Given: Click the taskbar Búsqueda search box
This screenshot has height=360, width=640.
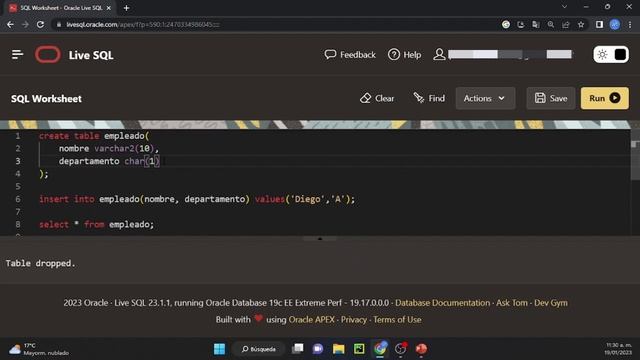Looking at the screenshot, I should click(x=258, y=349).
